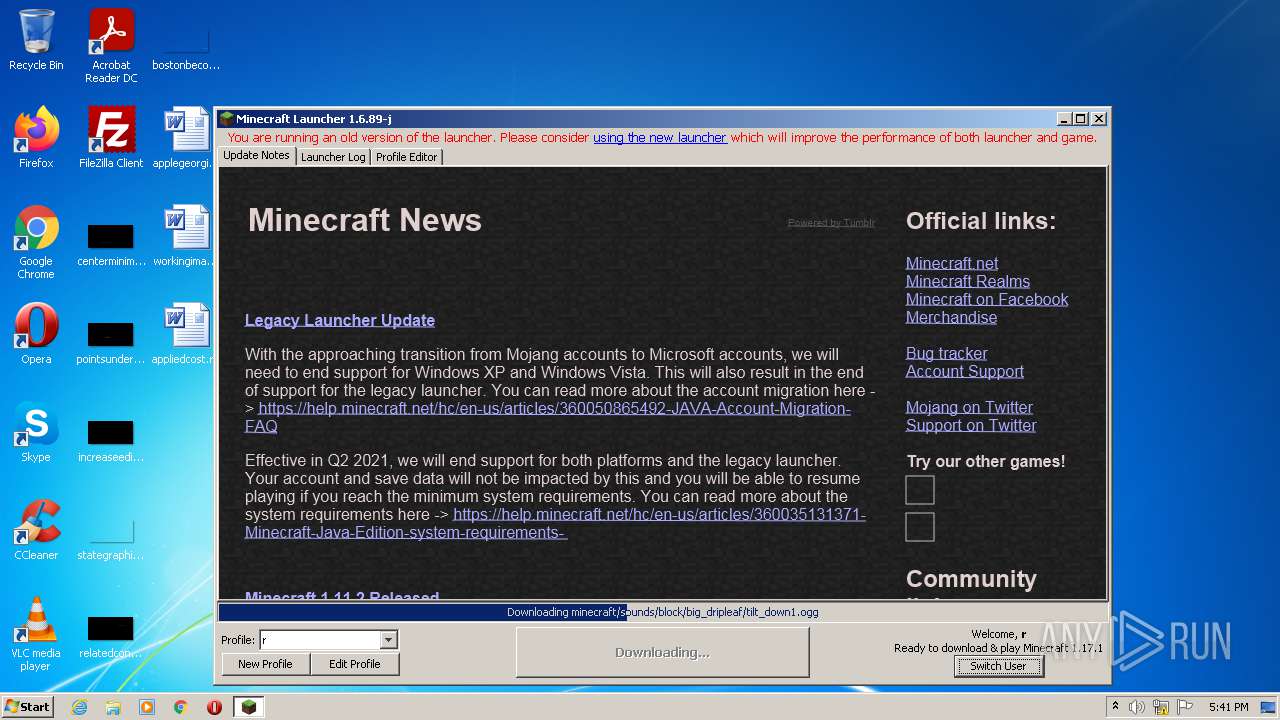Open the appliedcost Word document icon
Image resolution: width=1280 pixels, height=720 pixels.
point(186,334)
